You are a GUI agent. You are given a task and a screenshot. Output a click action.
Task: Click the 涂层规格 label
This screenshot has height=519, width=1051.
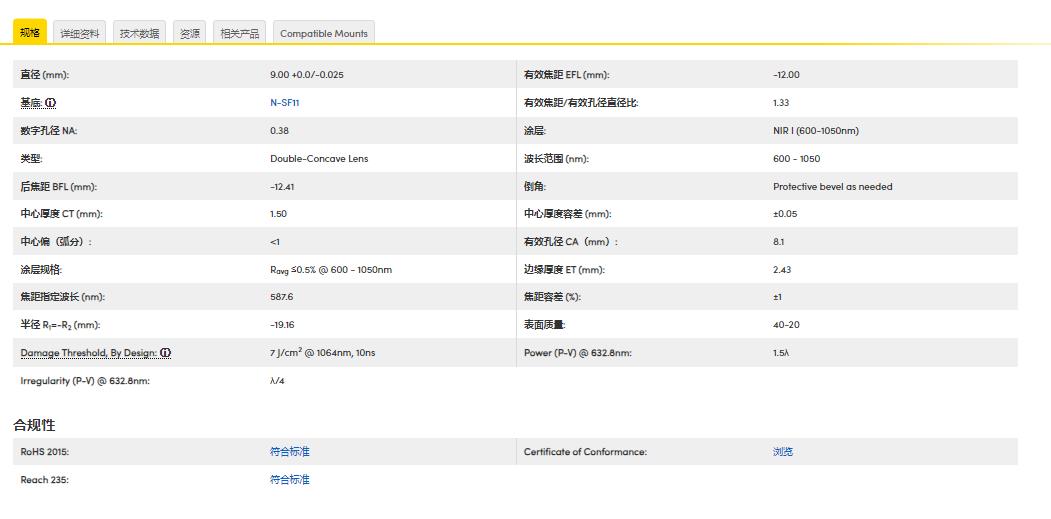pyautogui.click(x=42, y=270)
